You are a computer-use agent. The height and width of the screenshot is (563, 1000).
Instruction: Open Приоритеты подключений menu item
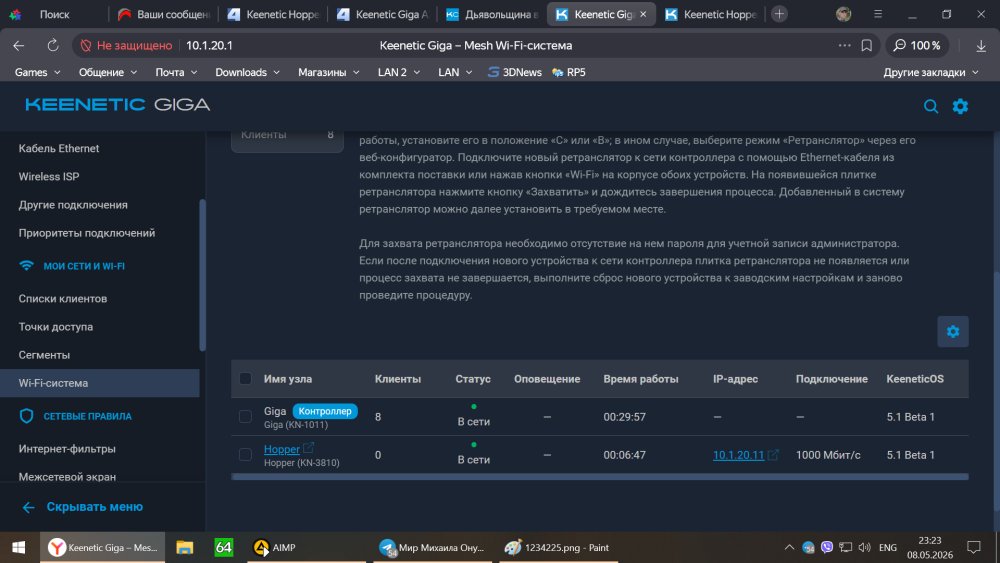(x=99, y=233)
